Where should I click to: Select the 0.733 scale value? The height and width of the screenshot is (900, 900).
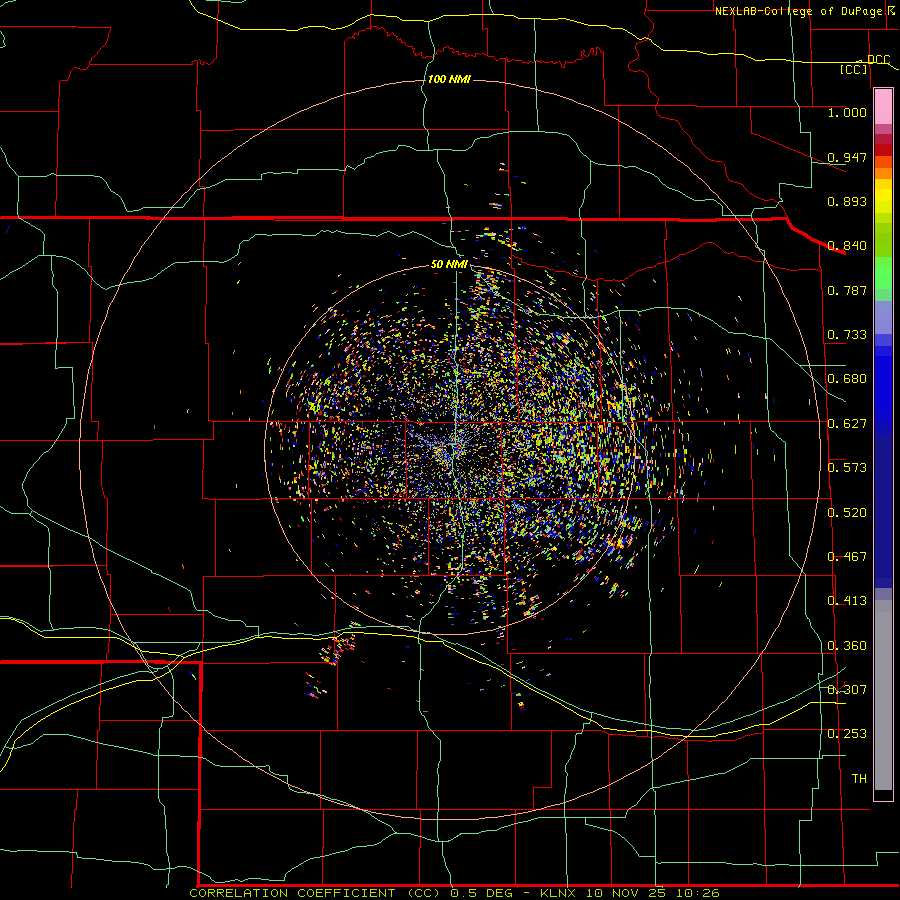click(847, 335)
